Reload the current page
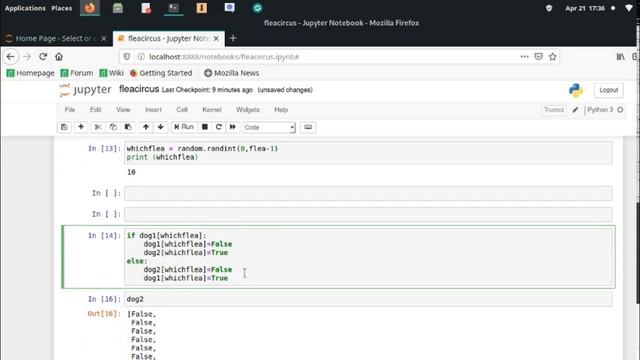Screen dimensions: 640x360 (x=43, y=57)
